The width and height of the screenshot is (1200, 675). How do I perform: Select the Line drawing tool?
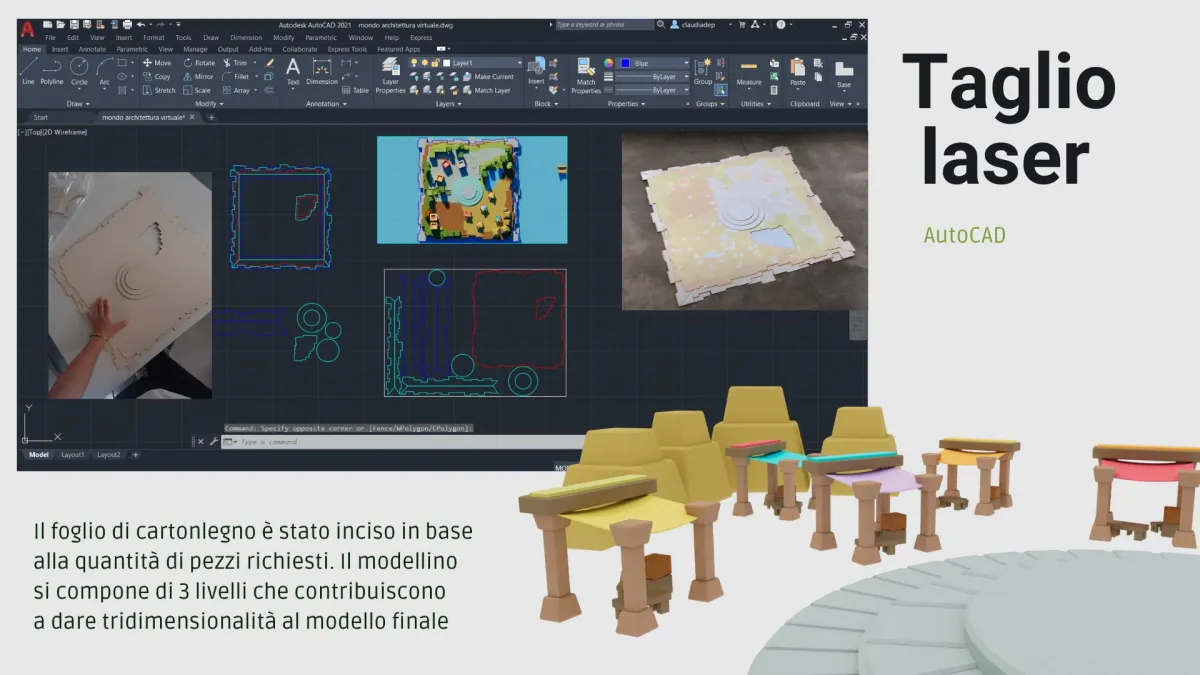point(28,70)
